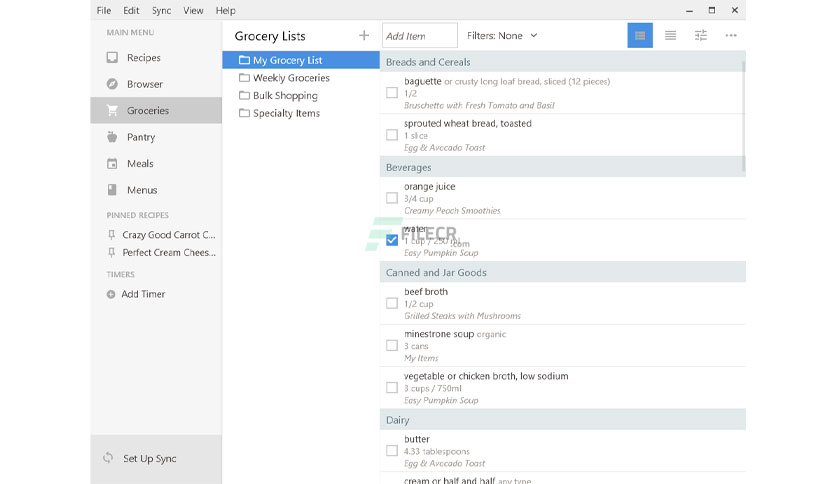Image resolution: width=836 pixels, height=484 pixels.
Task: Open the Filters: None dropdown
Action: click(x=502, y=36)
